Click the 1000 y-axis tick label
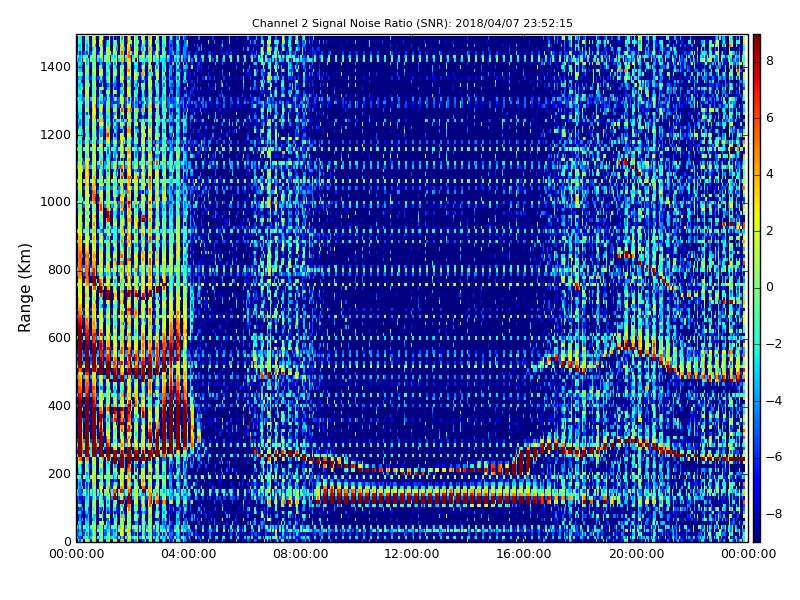Image resolution: width=800 pixels, height=600 pixels. pyautogui.click(x=56, y=202)
